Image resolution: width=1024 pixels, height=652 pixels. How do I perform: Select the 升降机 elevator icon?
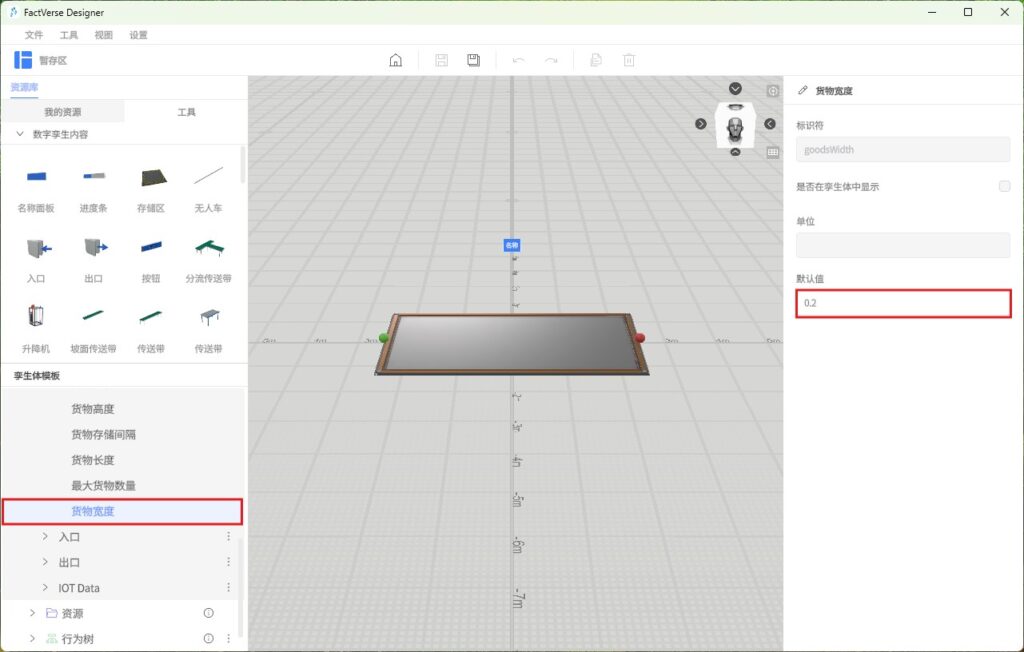[x=35, y=317]
